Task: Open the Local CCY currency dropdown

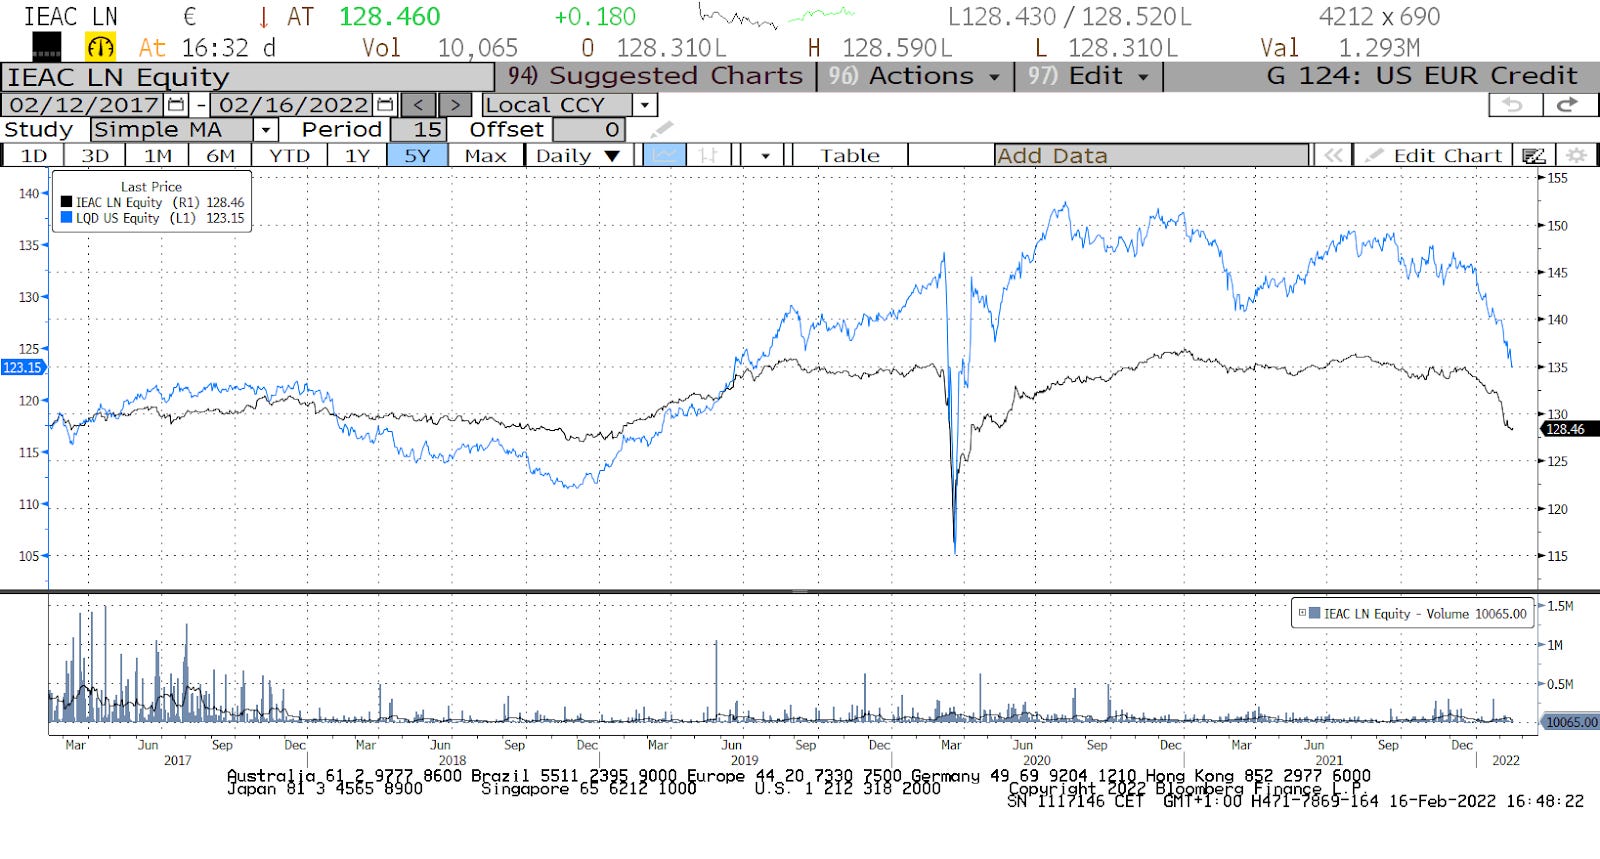Action: tap(645, 105)
